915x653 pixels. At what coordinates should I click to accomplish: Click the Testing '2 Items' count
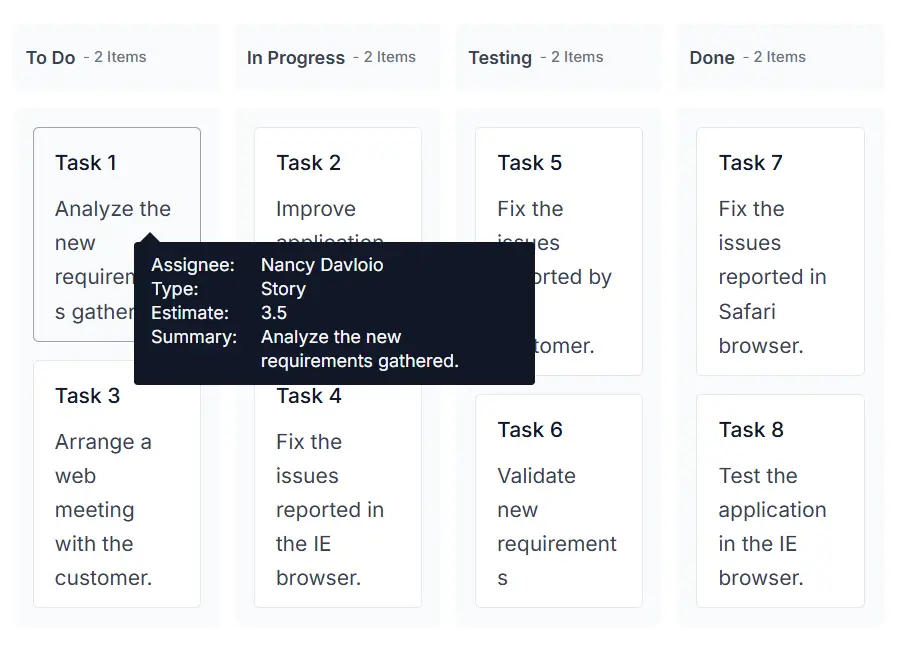[572, 57]
